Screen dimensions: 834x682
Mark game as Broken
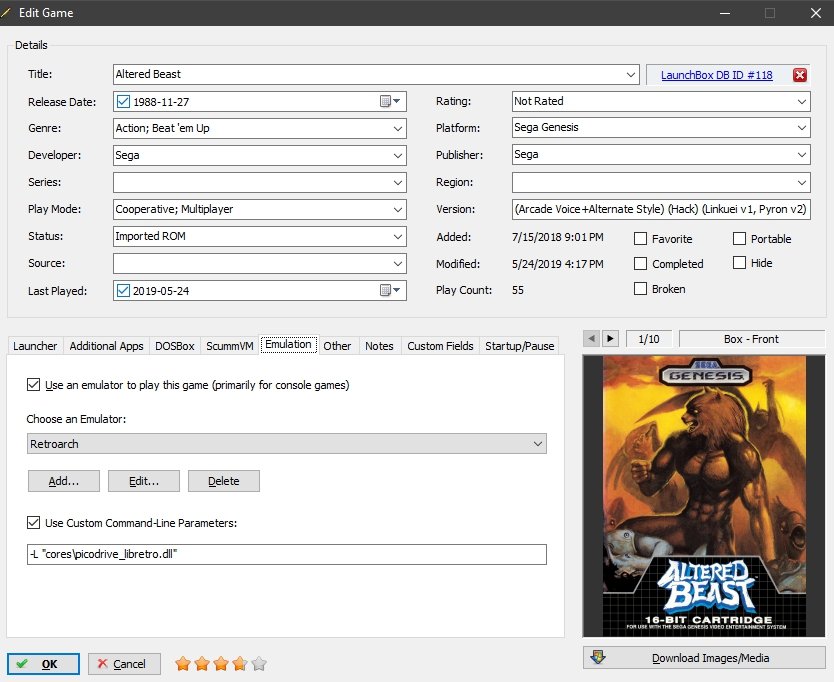tap(640, 288)
